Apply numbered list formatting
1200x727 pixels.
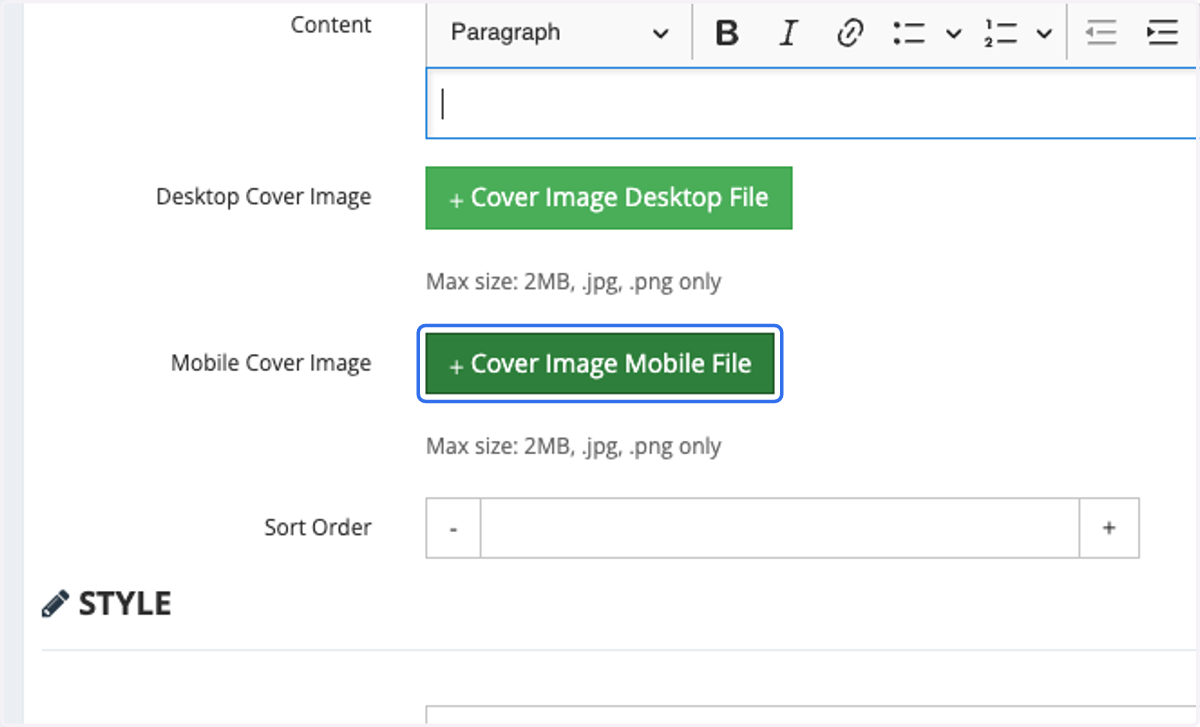point(1001,33)
